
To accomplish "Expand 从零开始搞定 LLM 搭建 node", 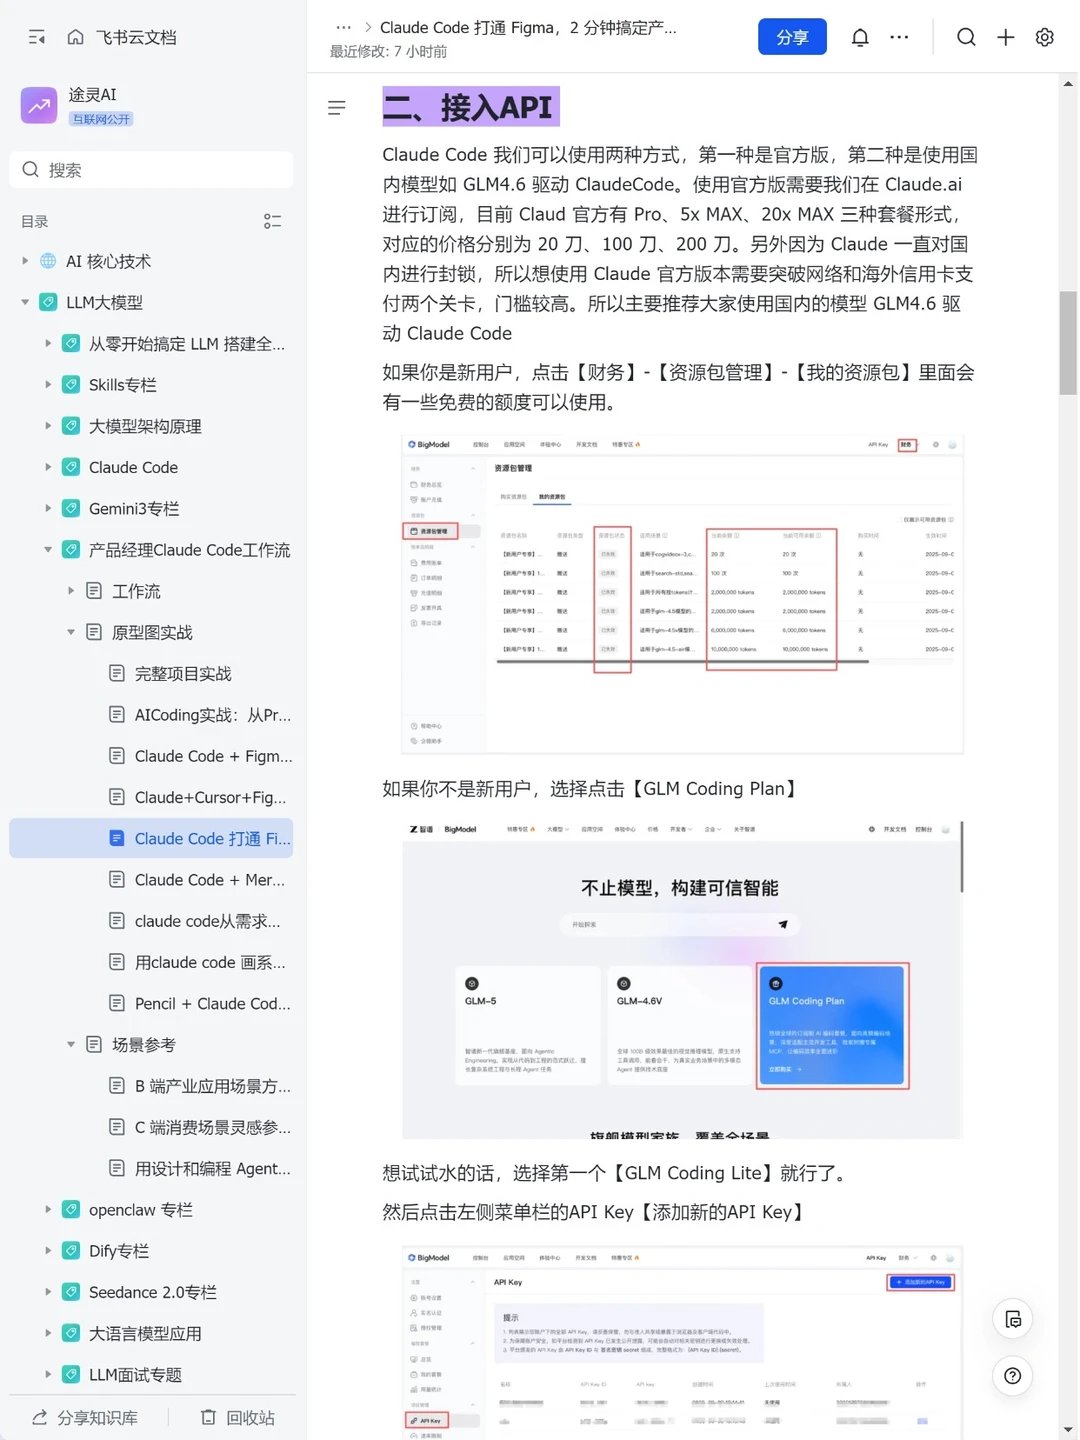I will (x=48, y=343).
